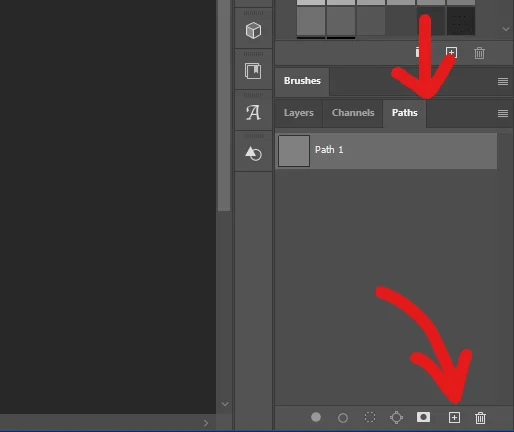This screenshot has width=514, height=432.
Task: Select the Path 1 row
Action: click(x=386, y=151)
